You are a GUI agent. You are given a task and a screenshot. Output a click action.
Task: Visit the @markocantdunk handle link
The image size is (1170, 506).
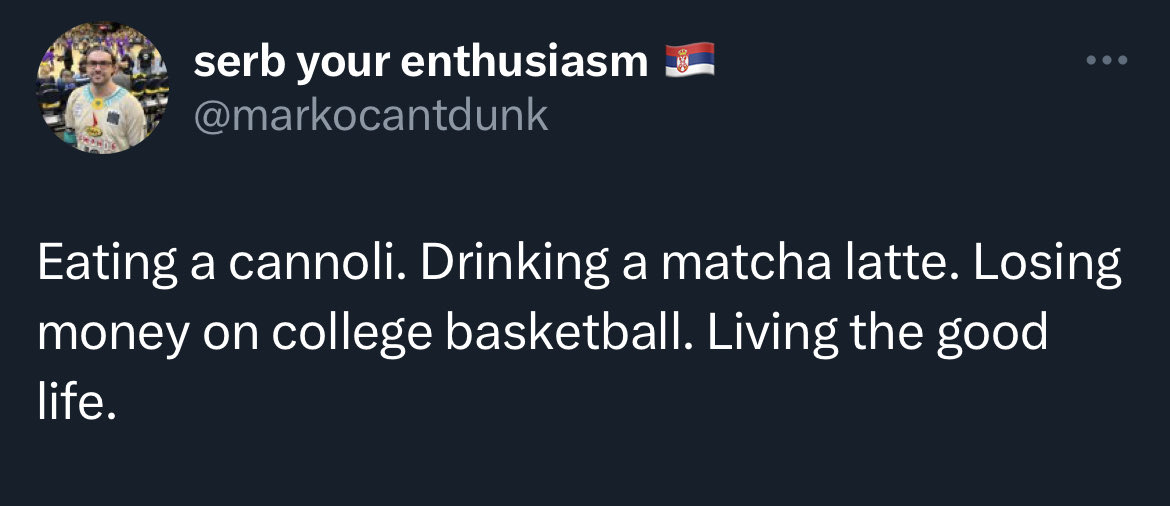[371, 116]
